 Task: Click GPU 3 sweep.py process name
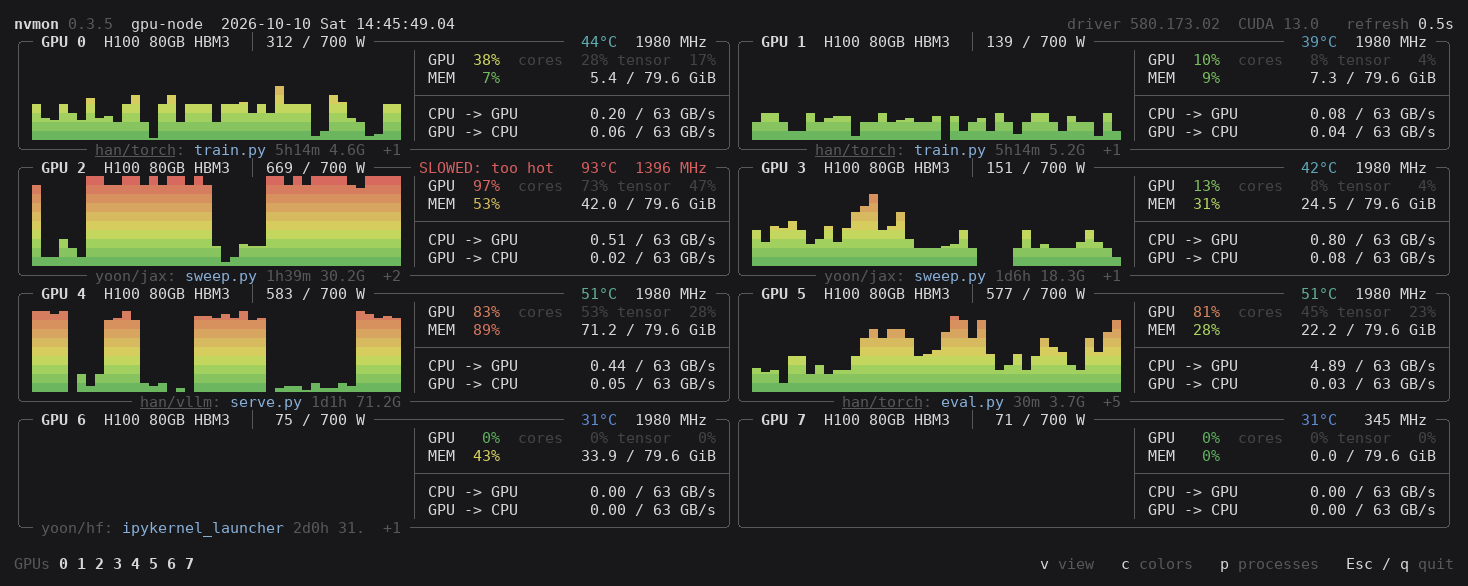[x=950, y=276]
